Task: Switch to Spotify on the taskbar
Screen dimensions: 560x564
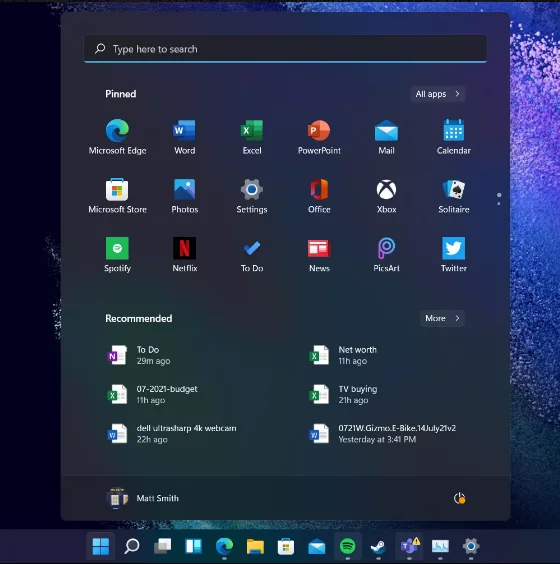Action: [347, 546]
